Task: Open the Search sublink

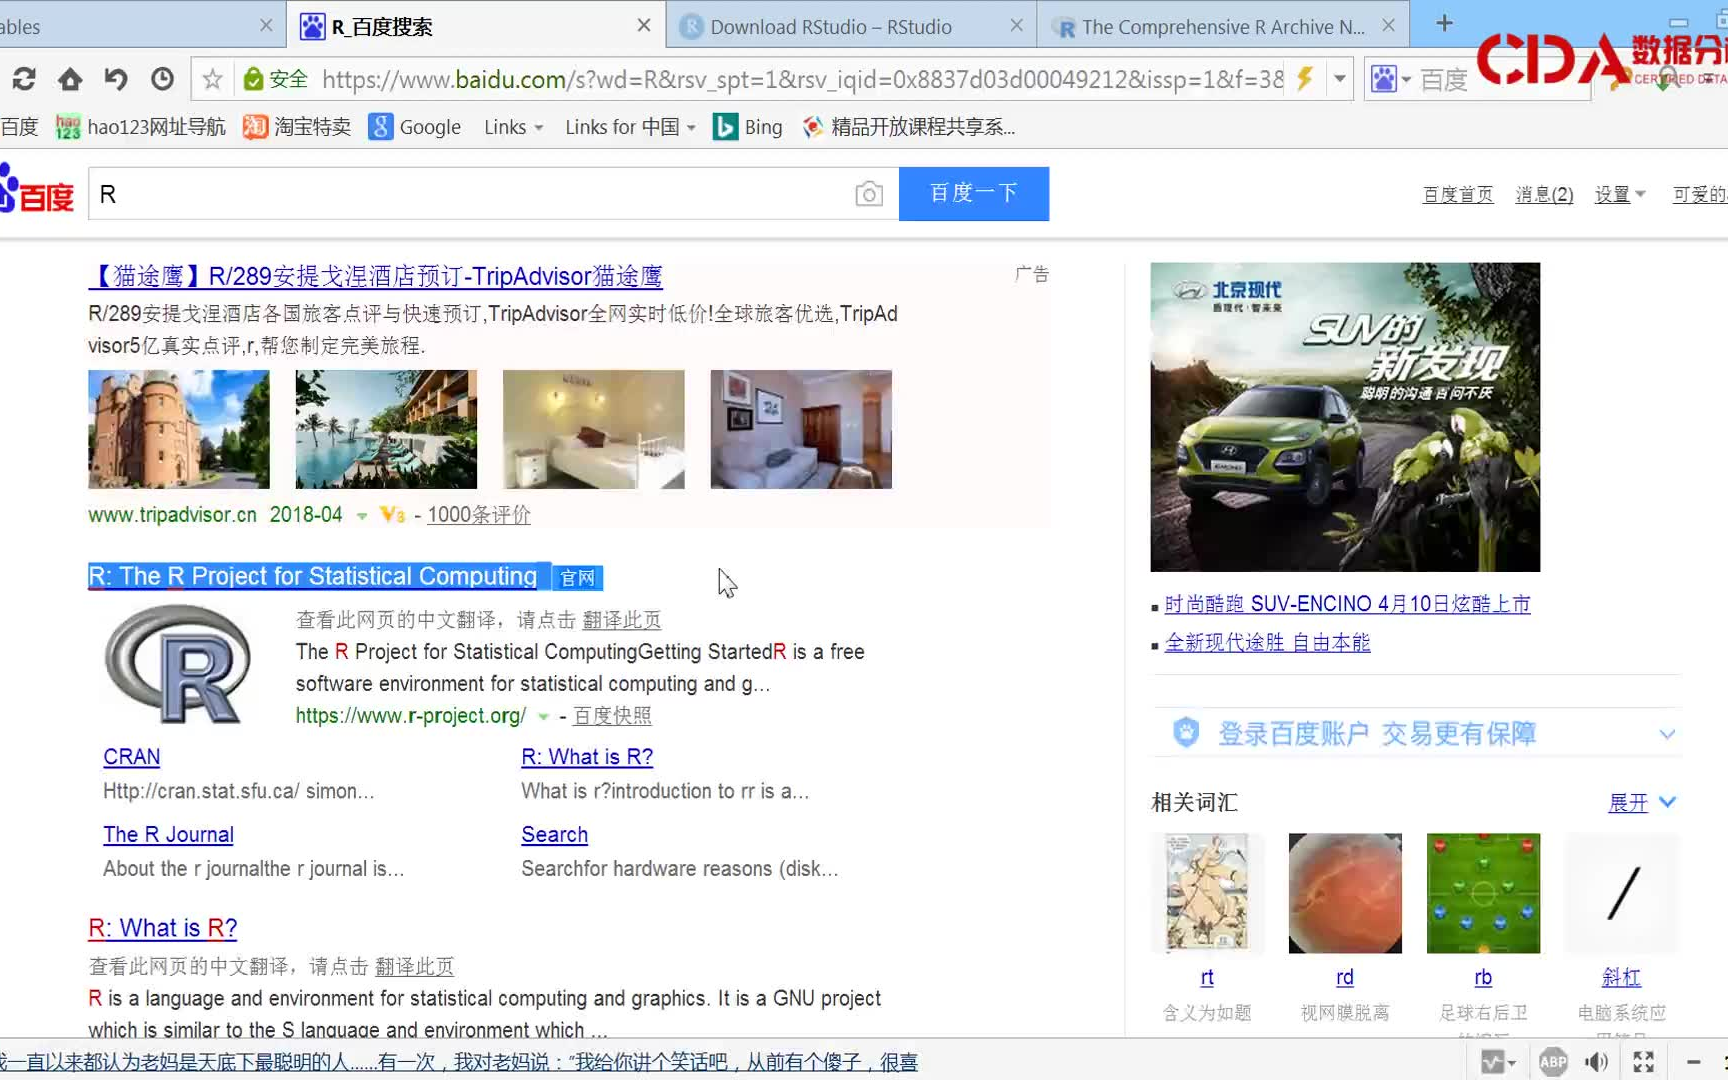Action: [554, 835]
